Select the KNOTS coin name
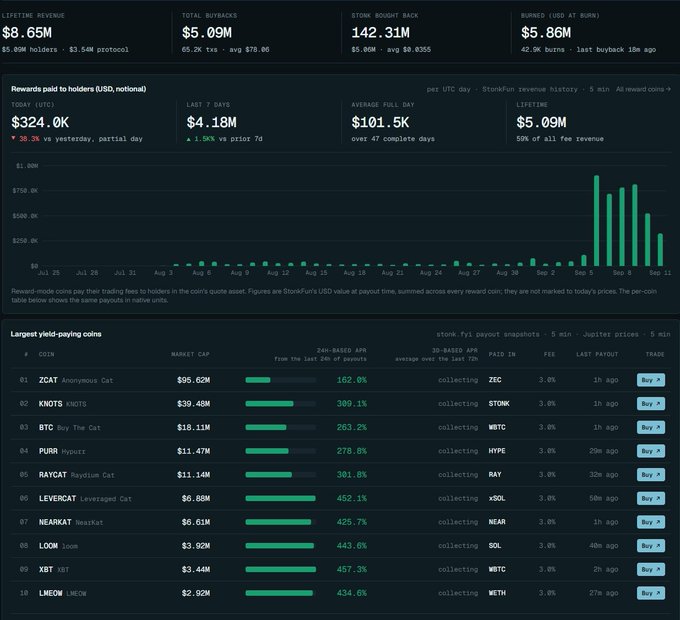680x620 pixels. pyautogui.click(x=50, y=404)
